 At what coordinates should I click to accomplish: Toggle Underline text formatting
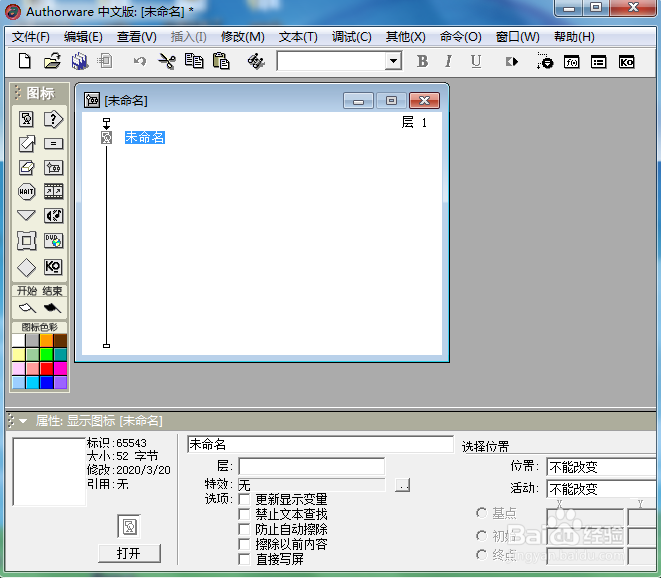tap(476, 62)
